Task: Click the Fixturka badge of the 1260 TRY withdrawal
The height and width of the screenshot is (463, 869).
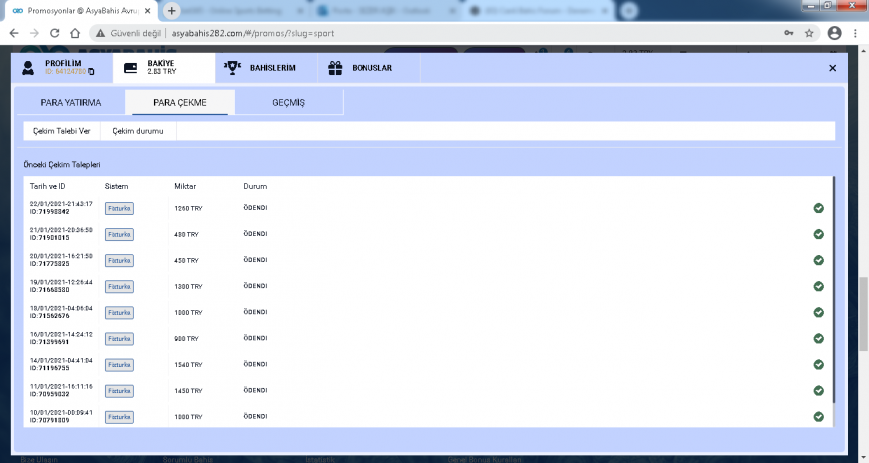Action: point(119,208)
